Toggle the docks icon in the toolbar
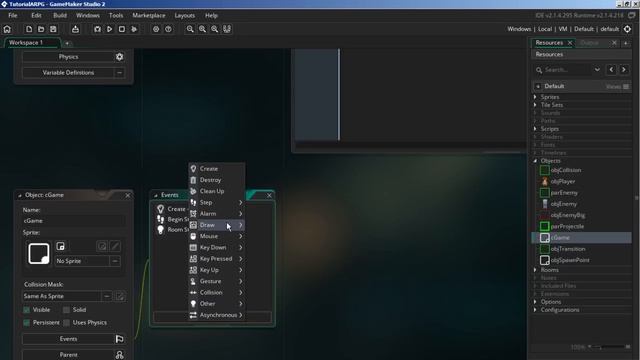 coord(227,29)
